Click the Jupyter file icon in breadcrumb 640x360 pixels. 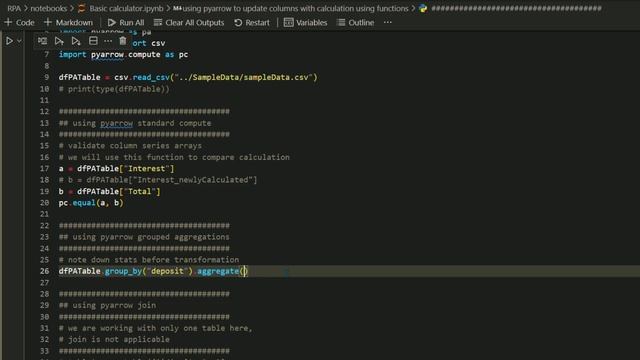82,8
